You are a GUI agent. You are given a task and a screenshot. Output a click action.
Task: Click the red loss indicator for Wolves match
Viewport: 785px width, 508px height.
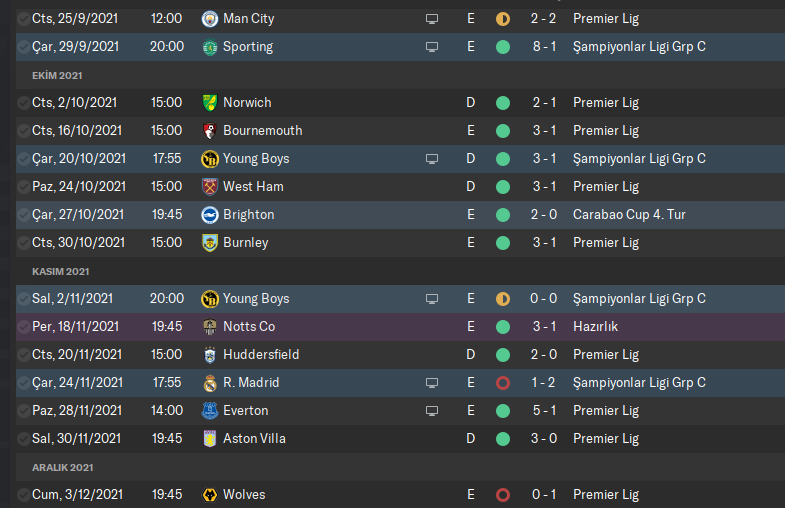click(502, 495)
